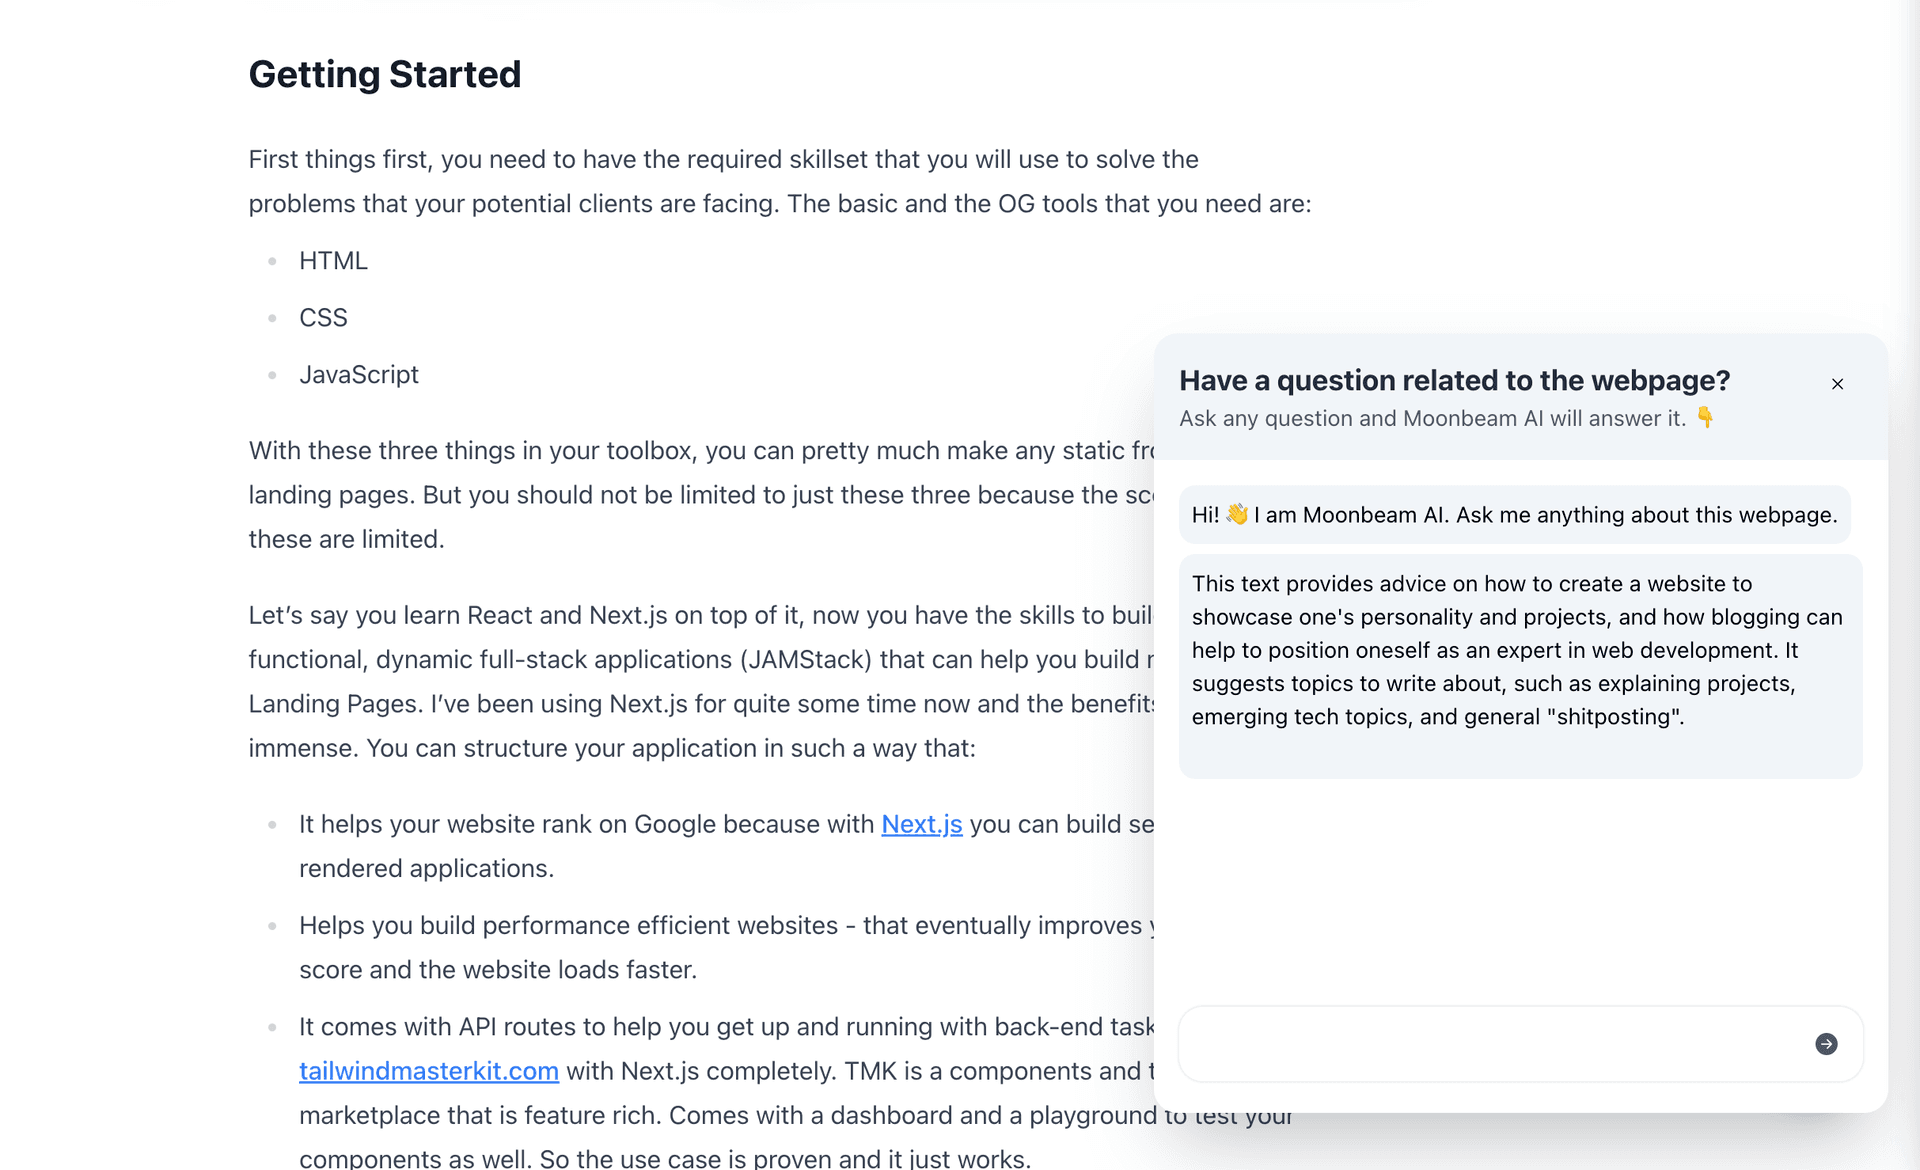1920x1170 pixels.
Task: Click the CSS list item
Action: click(x=323, y=318)
